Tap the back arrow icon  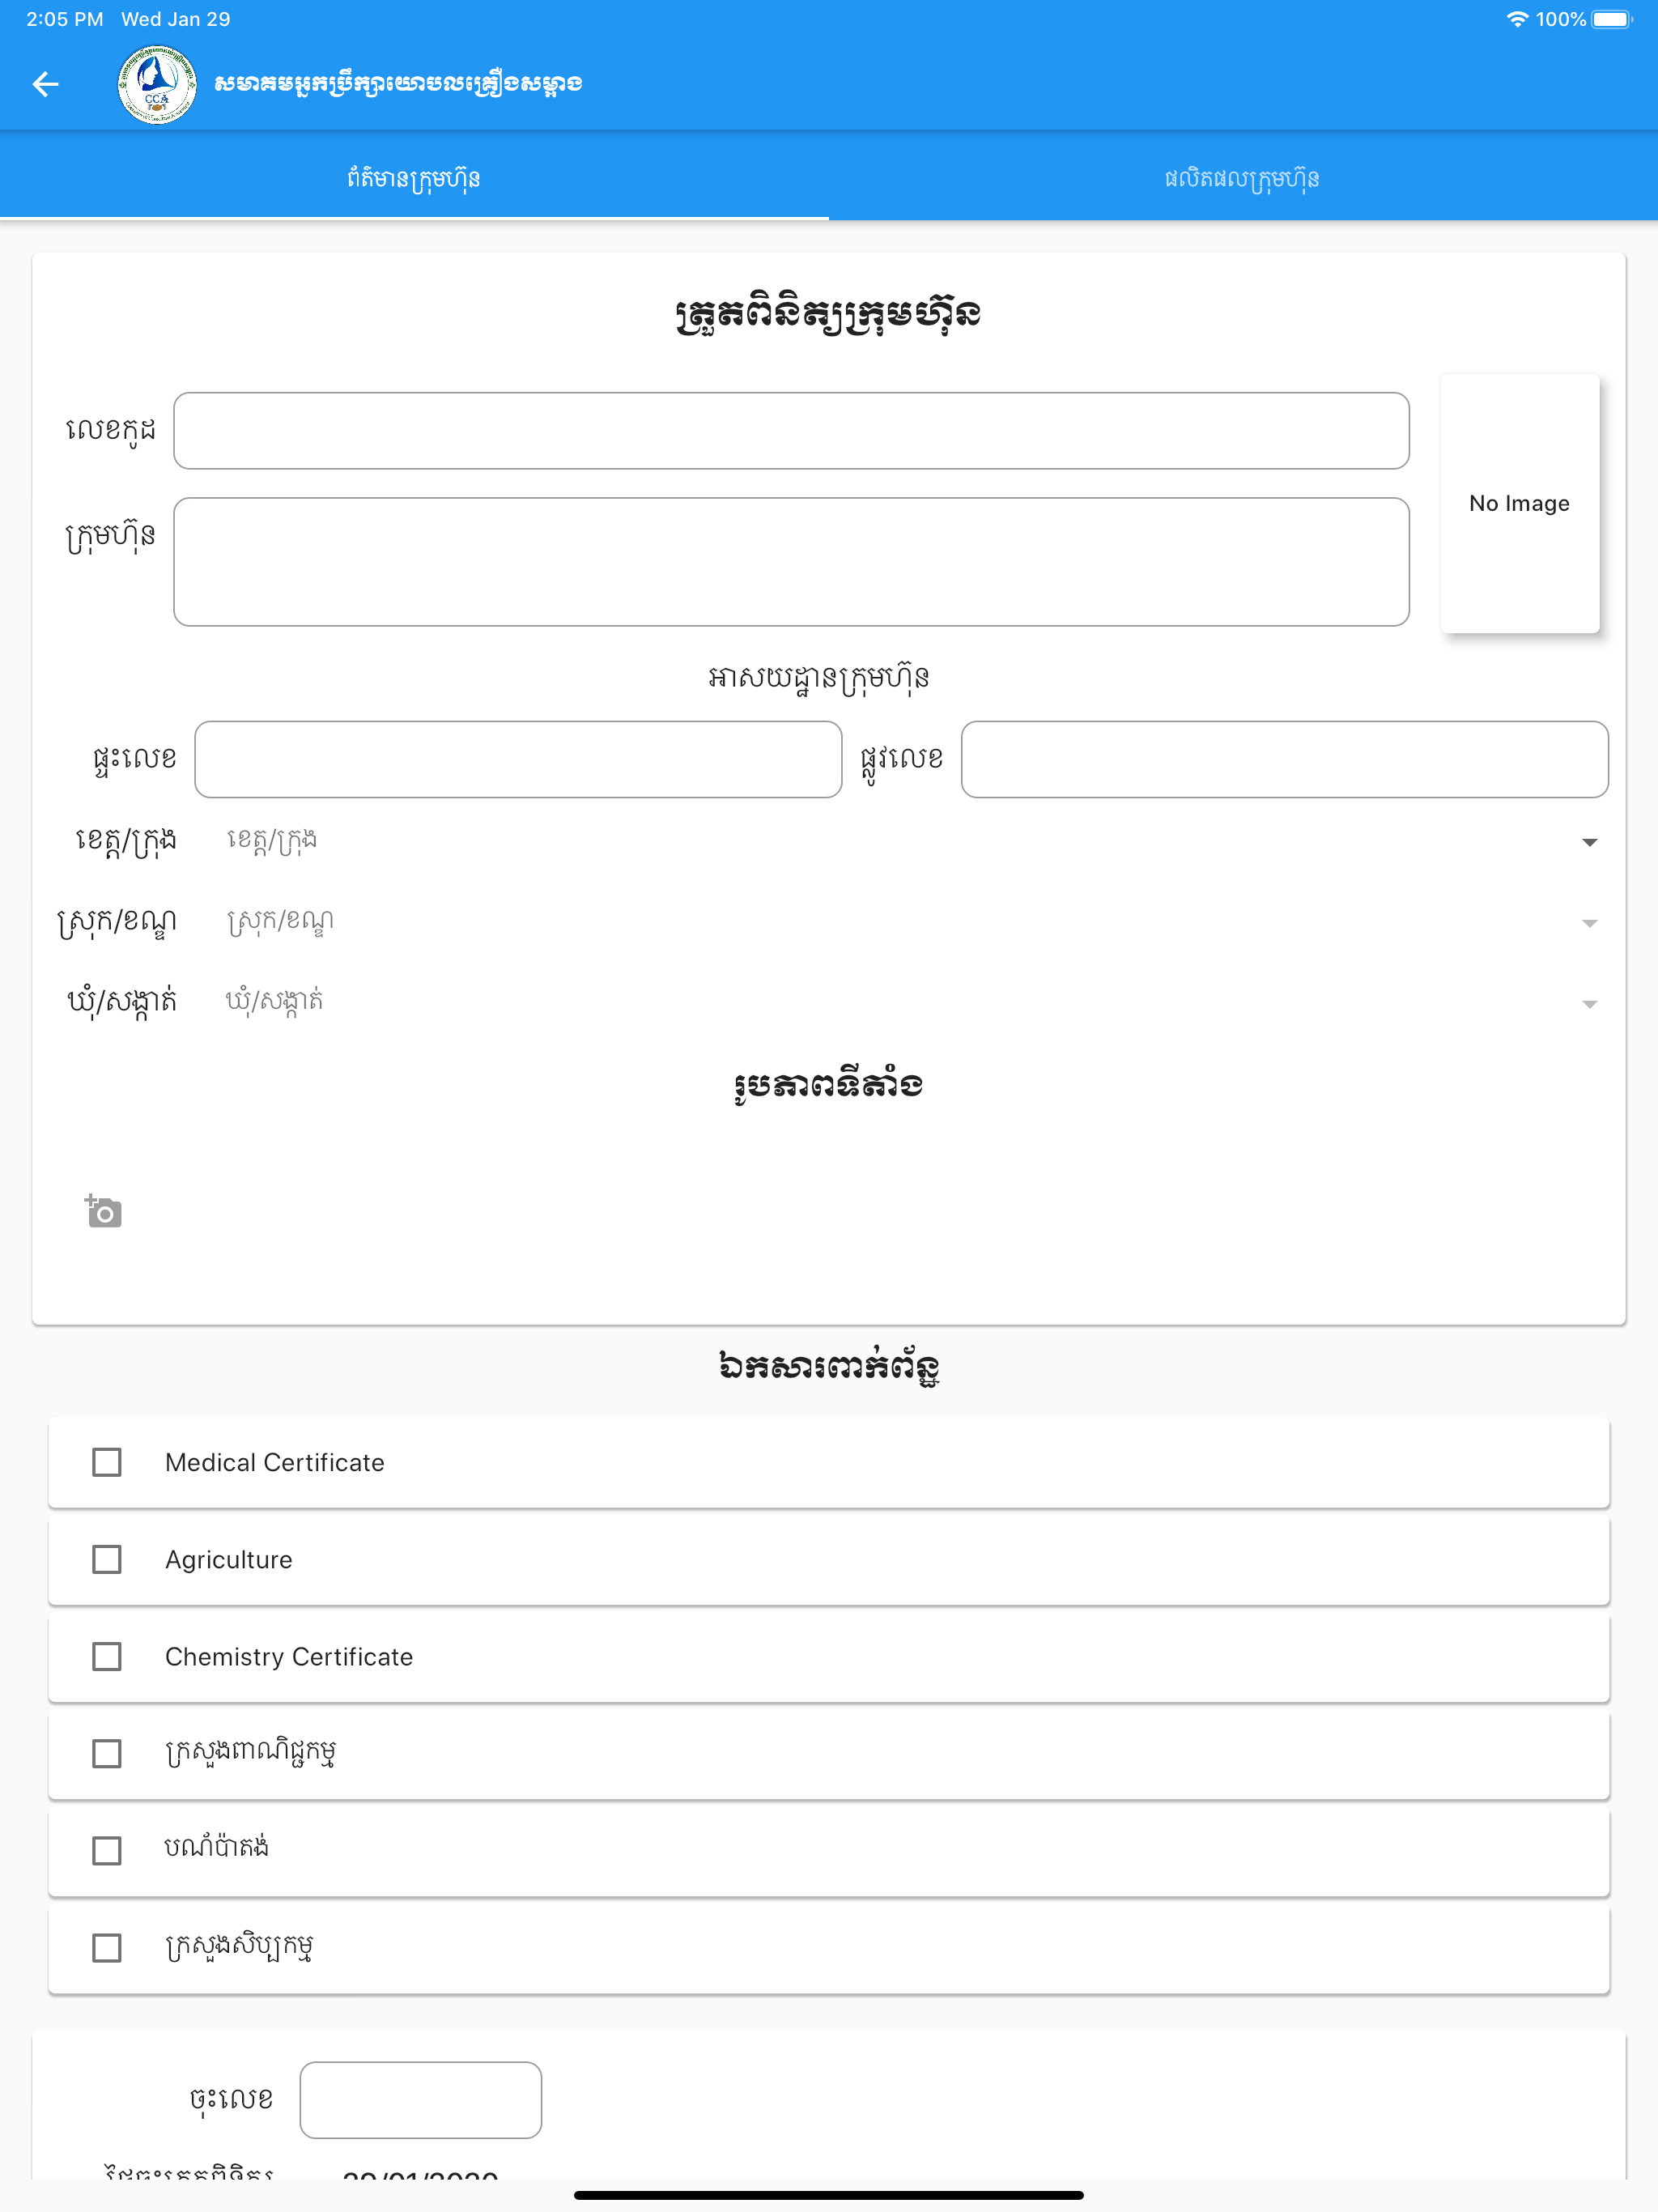coord(46,84)
